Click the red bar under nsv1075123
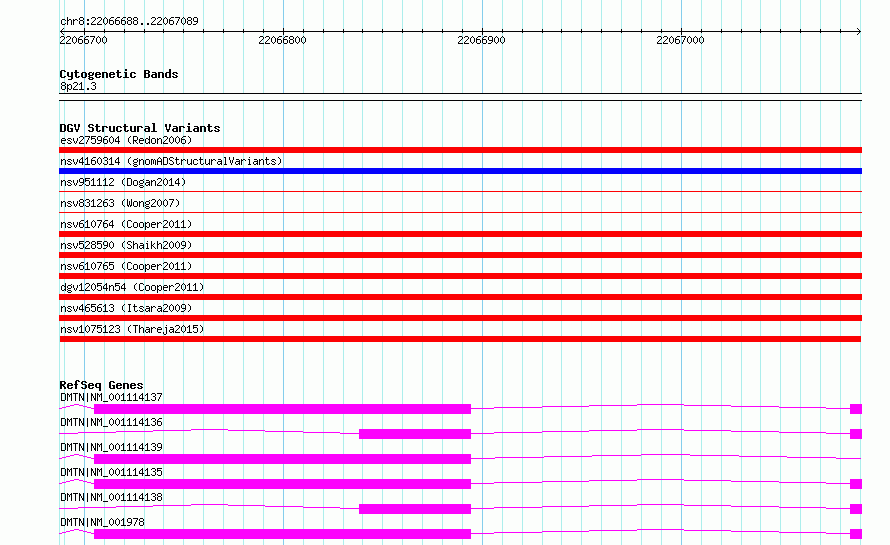This screenshot has height=545, width=890. [460, 339]
